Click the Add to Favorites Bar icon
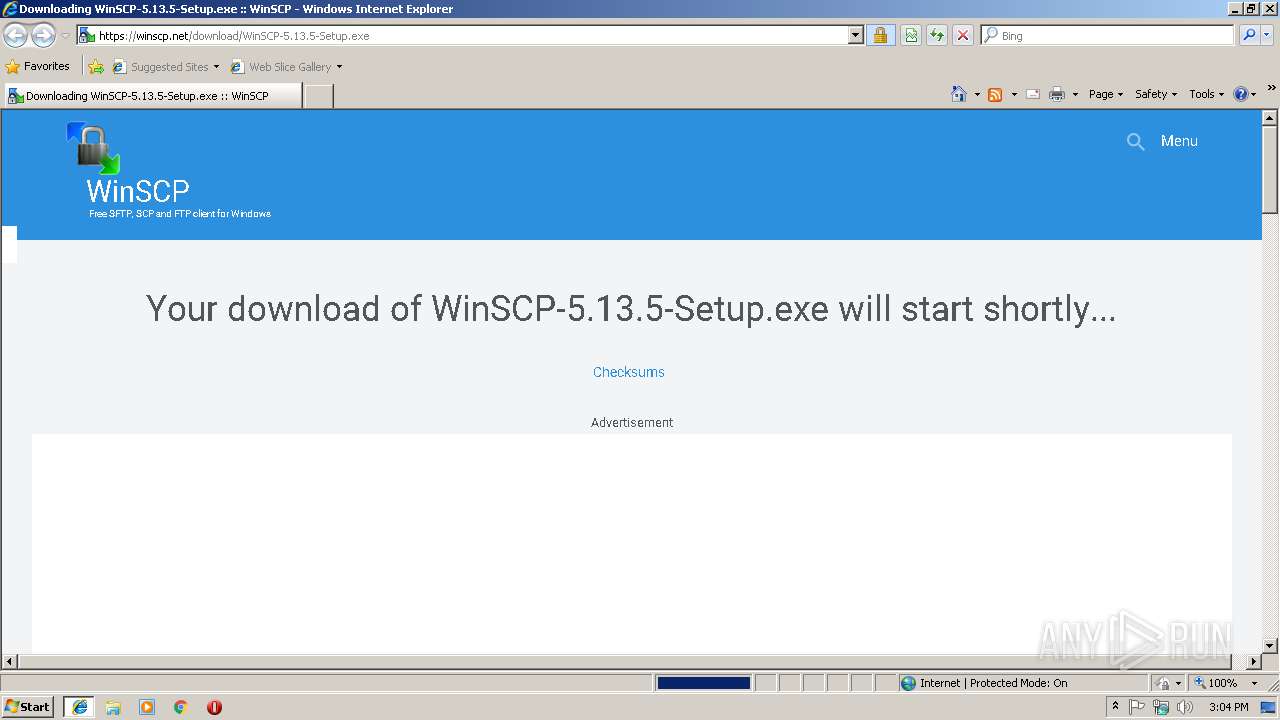1280x720 pixels. coord(96,67)
